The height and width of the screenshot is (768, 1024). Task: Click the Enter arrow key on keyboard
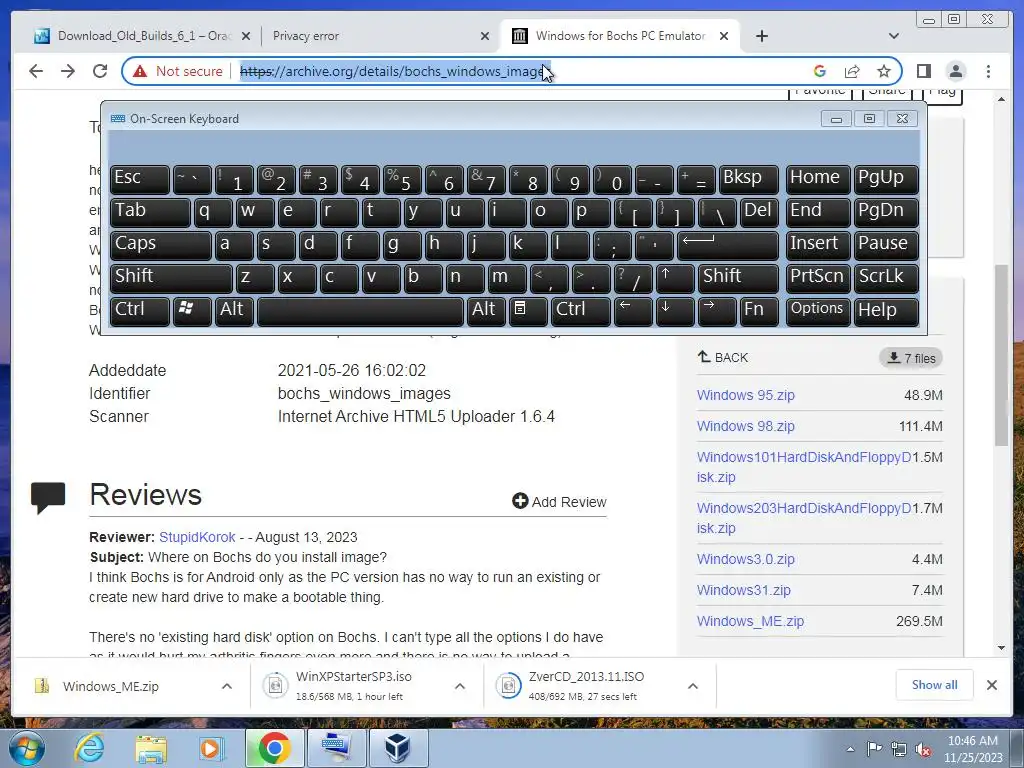coord(728,244)
